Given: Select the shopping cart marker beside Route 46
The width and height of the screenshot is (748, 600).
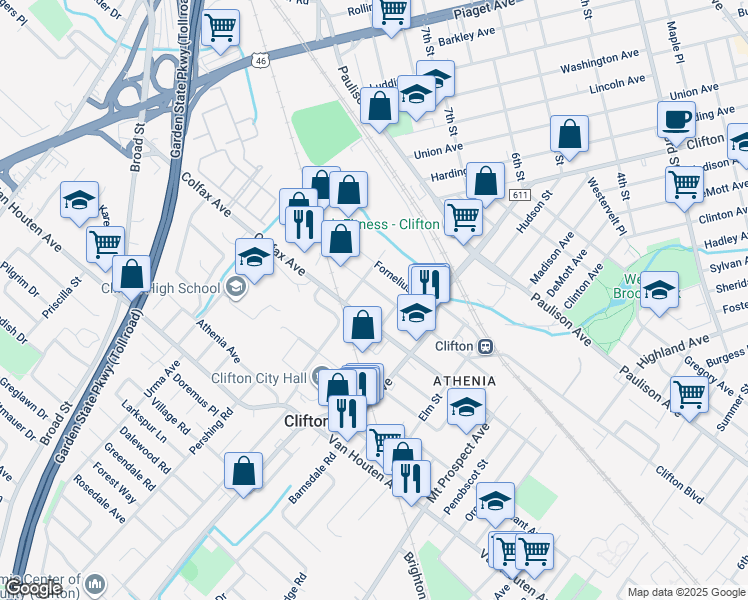Looking at the screenshot, I should click(x=220, y=27).
